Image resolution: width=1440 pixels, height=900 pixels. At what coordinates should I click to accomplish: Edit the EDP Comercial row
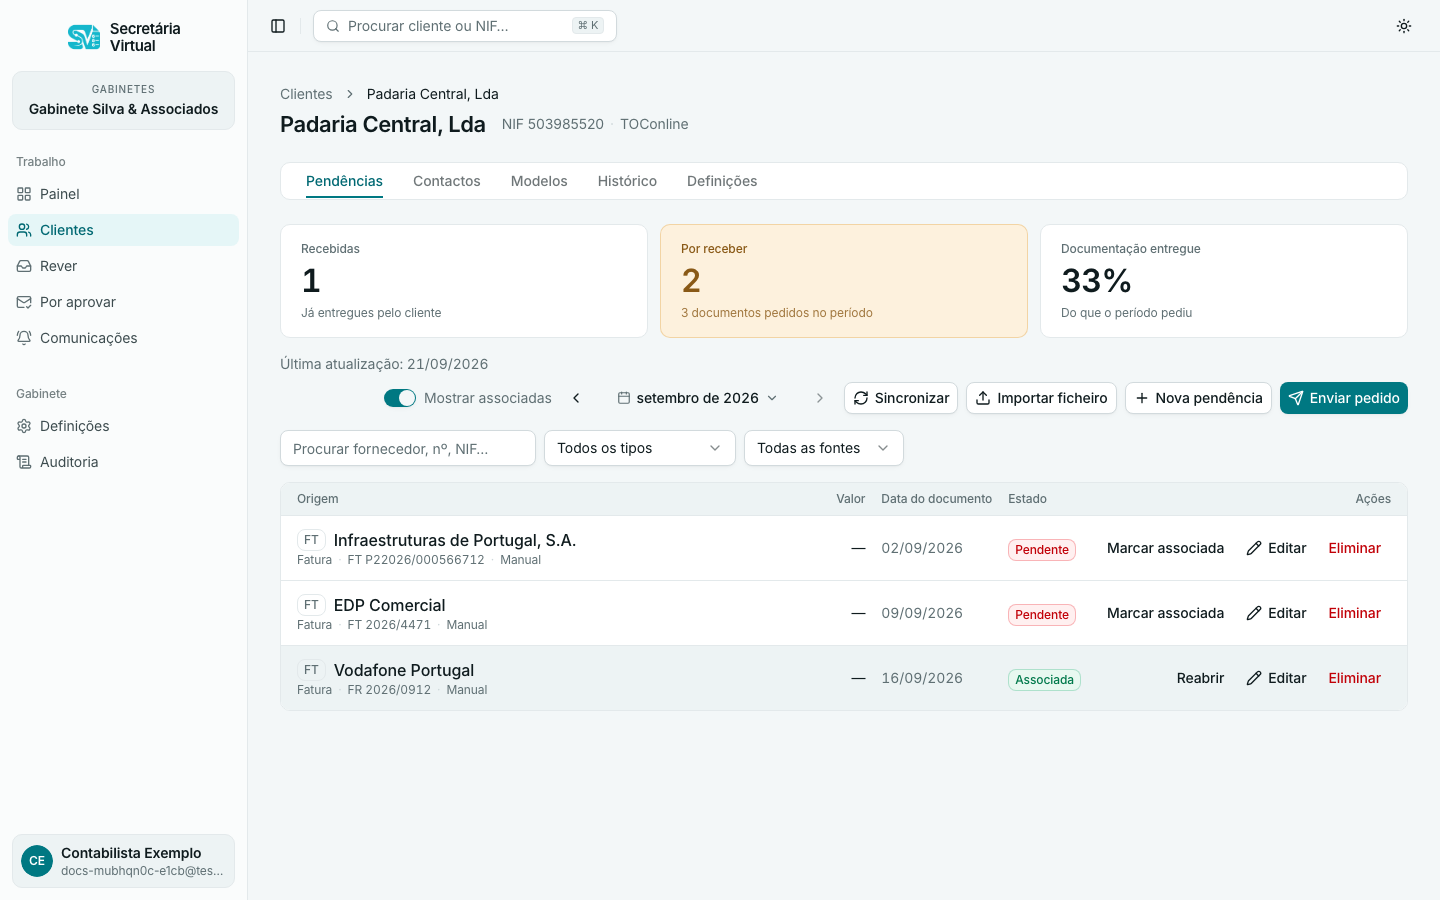pyautogui.click(x=1276, y=613)
